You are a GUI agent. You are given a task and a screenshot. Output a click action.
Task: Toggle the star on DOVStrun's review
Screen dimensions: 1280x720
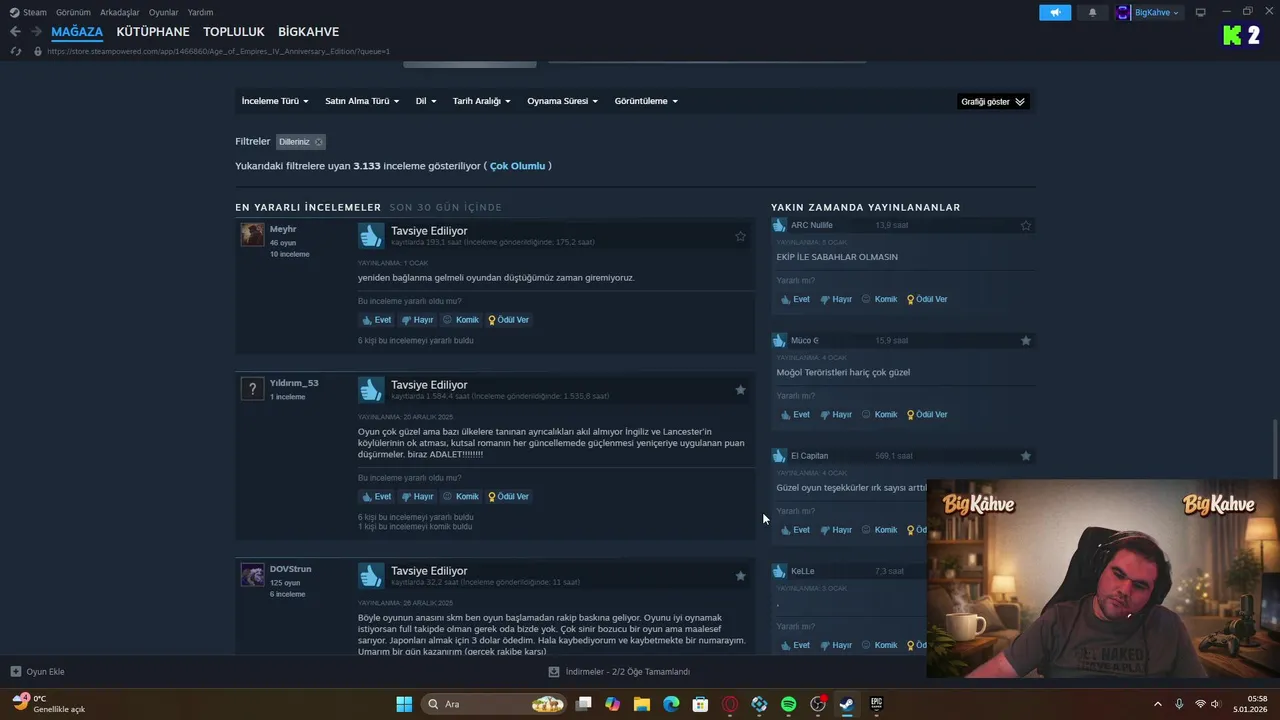(x=740, y=576)
